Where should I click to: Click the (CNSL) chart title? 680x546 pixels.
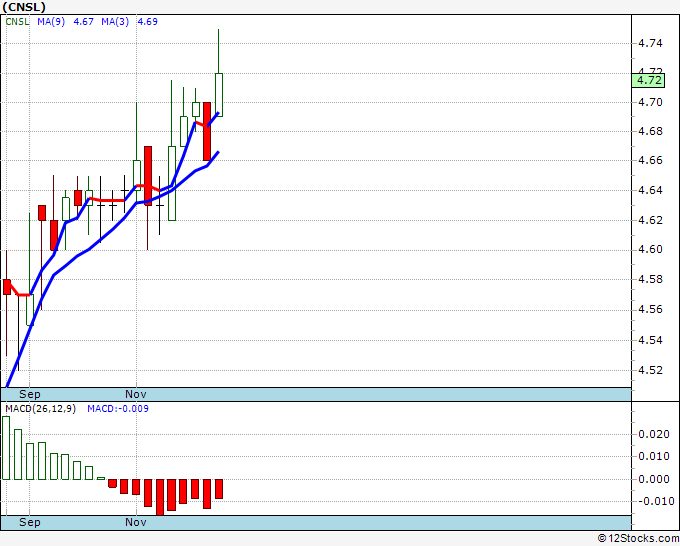(x=24, y=7)
